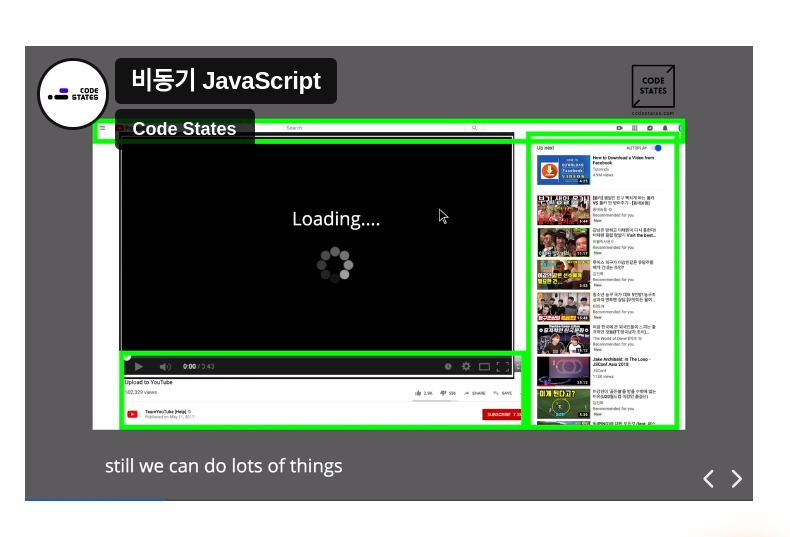Click the 'Up next' label
This screenshot has width=790, height=537.
point(545,148)
